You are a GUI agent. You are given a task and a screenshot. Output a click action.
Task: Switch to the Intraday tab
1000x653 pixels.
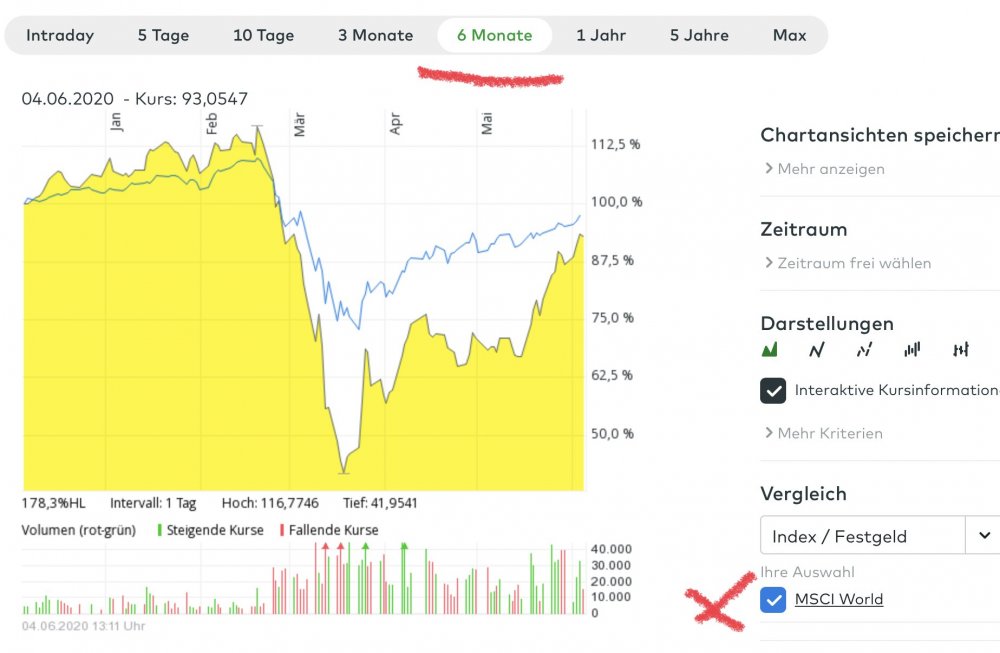tap(60, 35)
